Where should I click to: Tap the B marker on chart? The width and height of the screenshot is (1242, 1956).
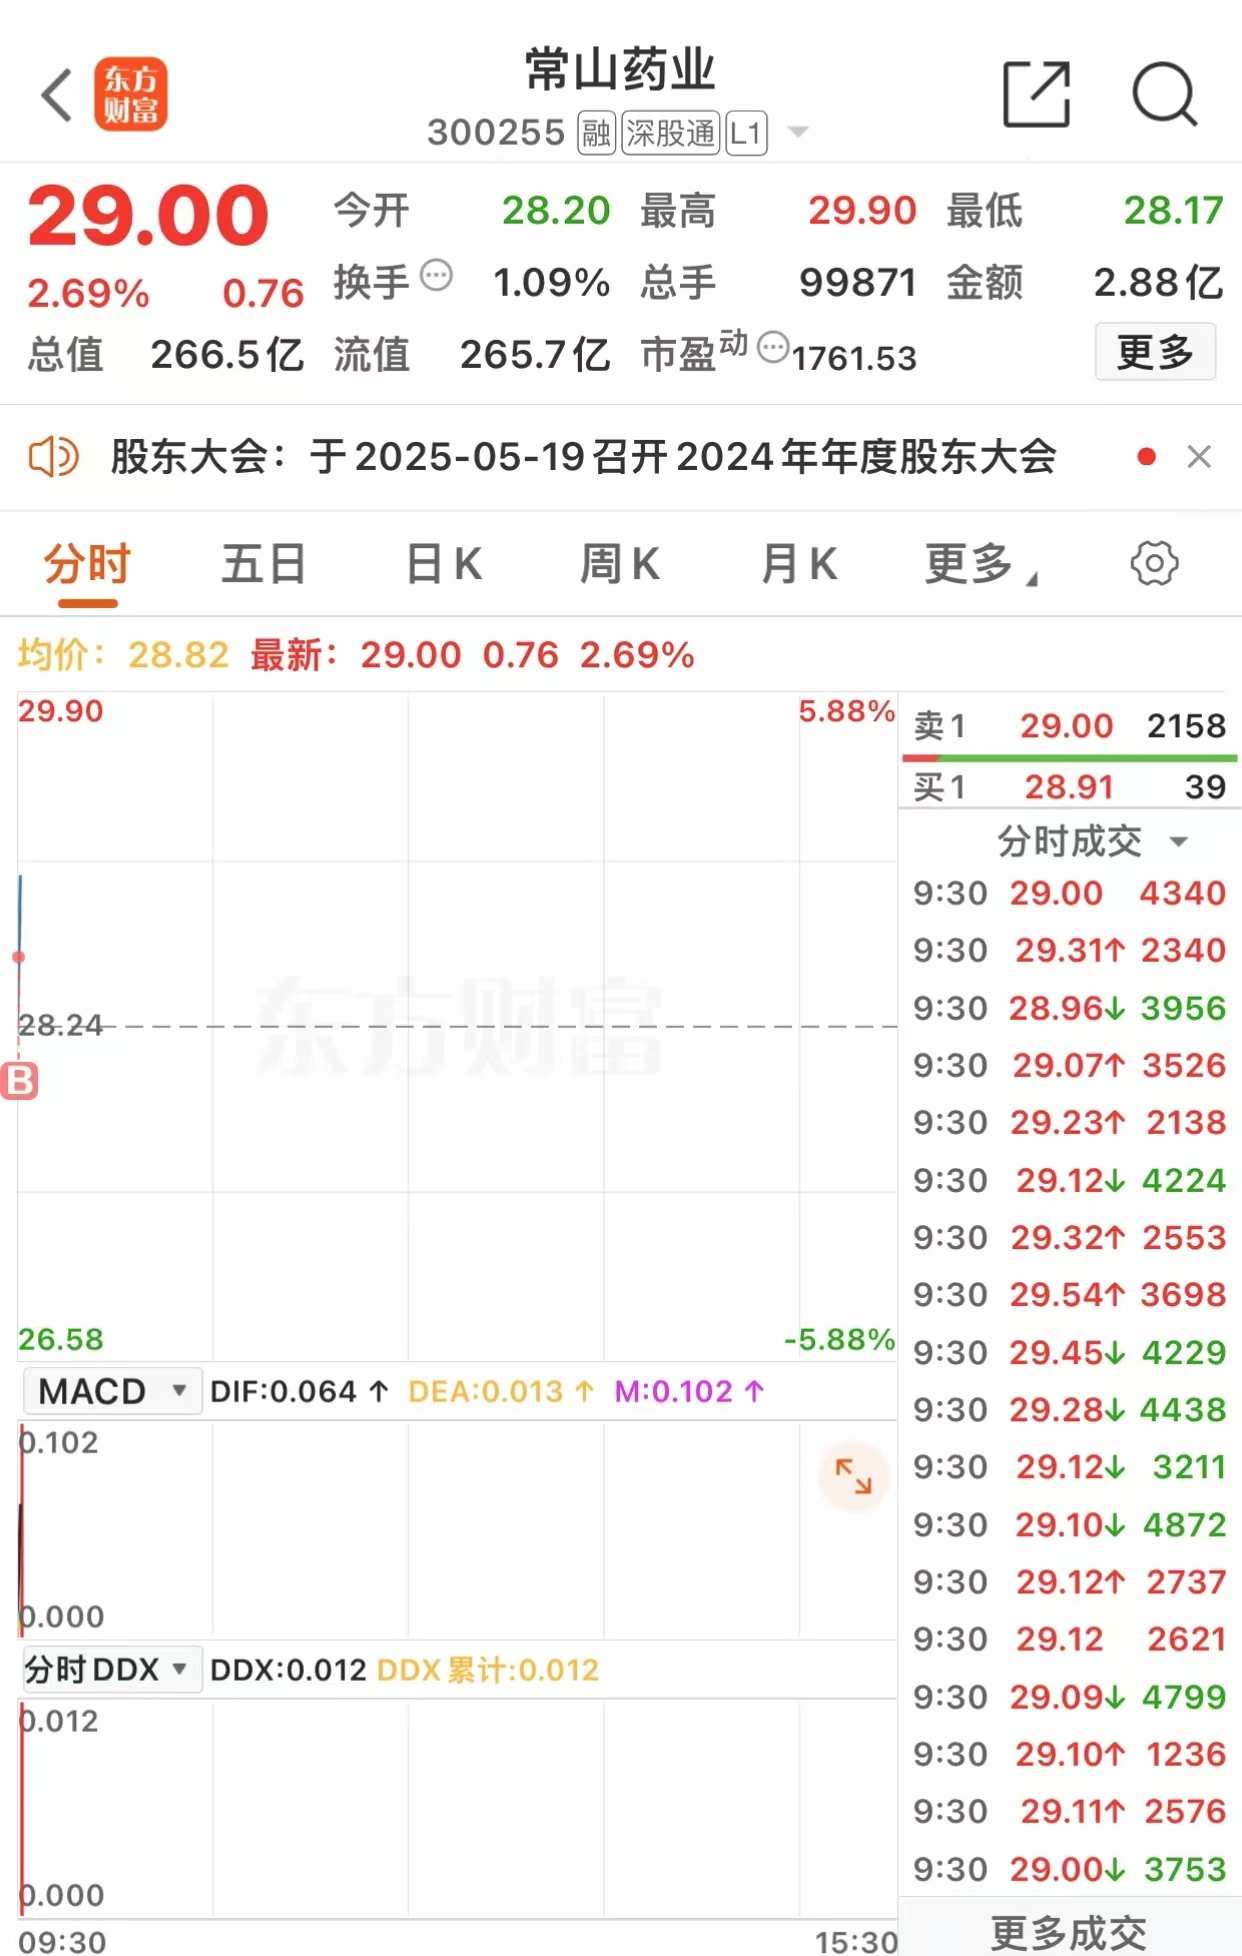click(x=20, y=1081)
